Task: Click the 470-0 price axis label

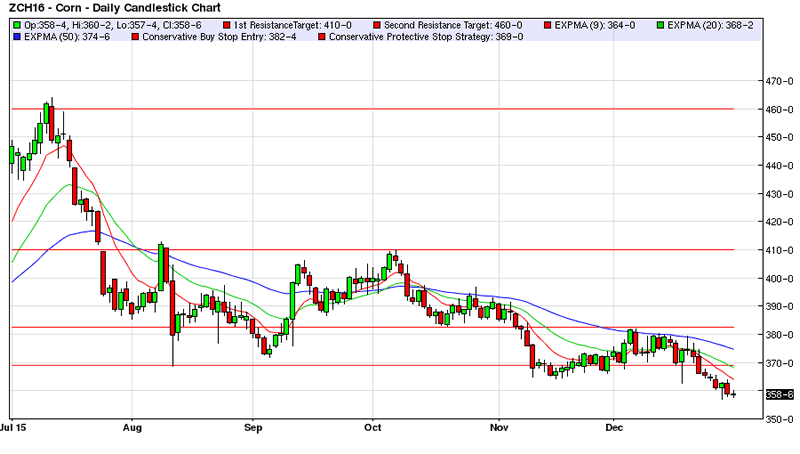Action: [778, 82]
